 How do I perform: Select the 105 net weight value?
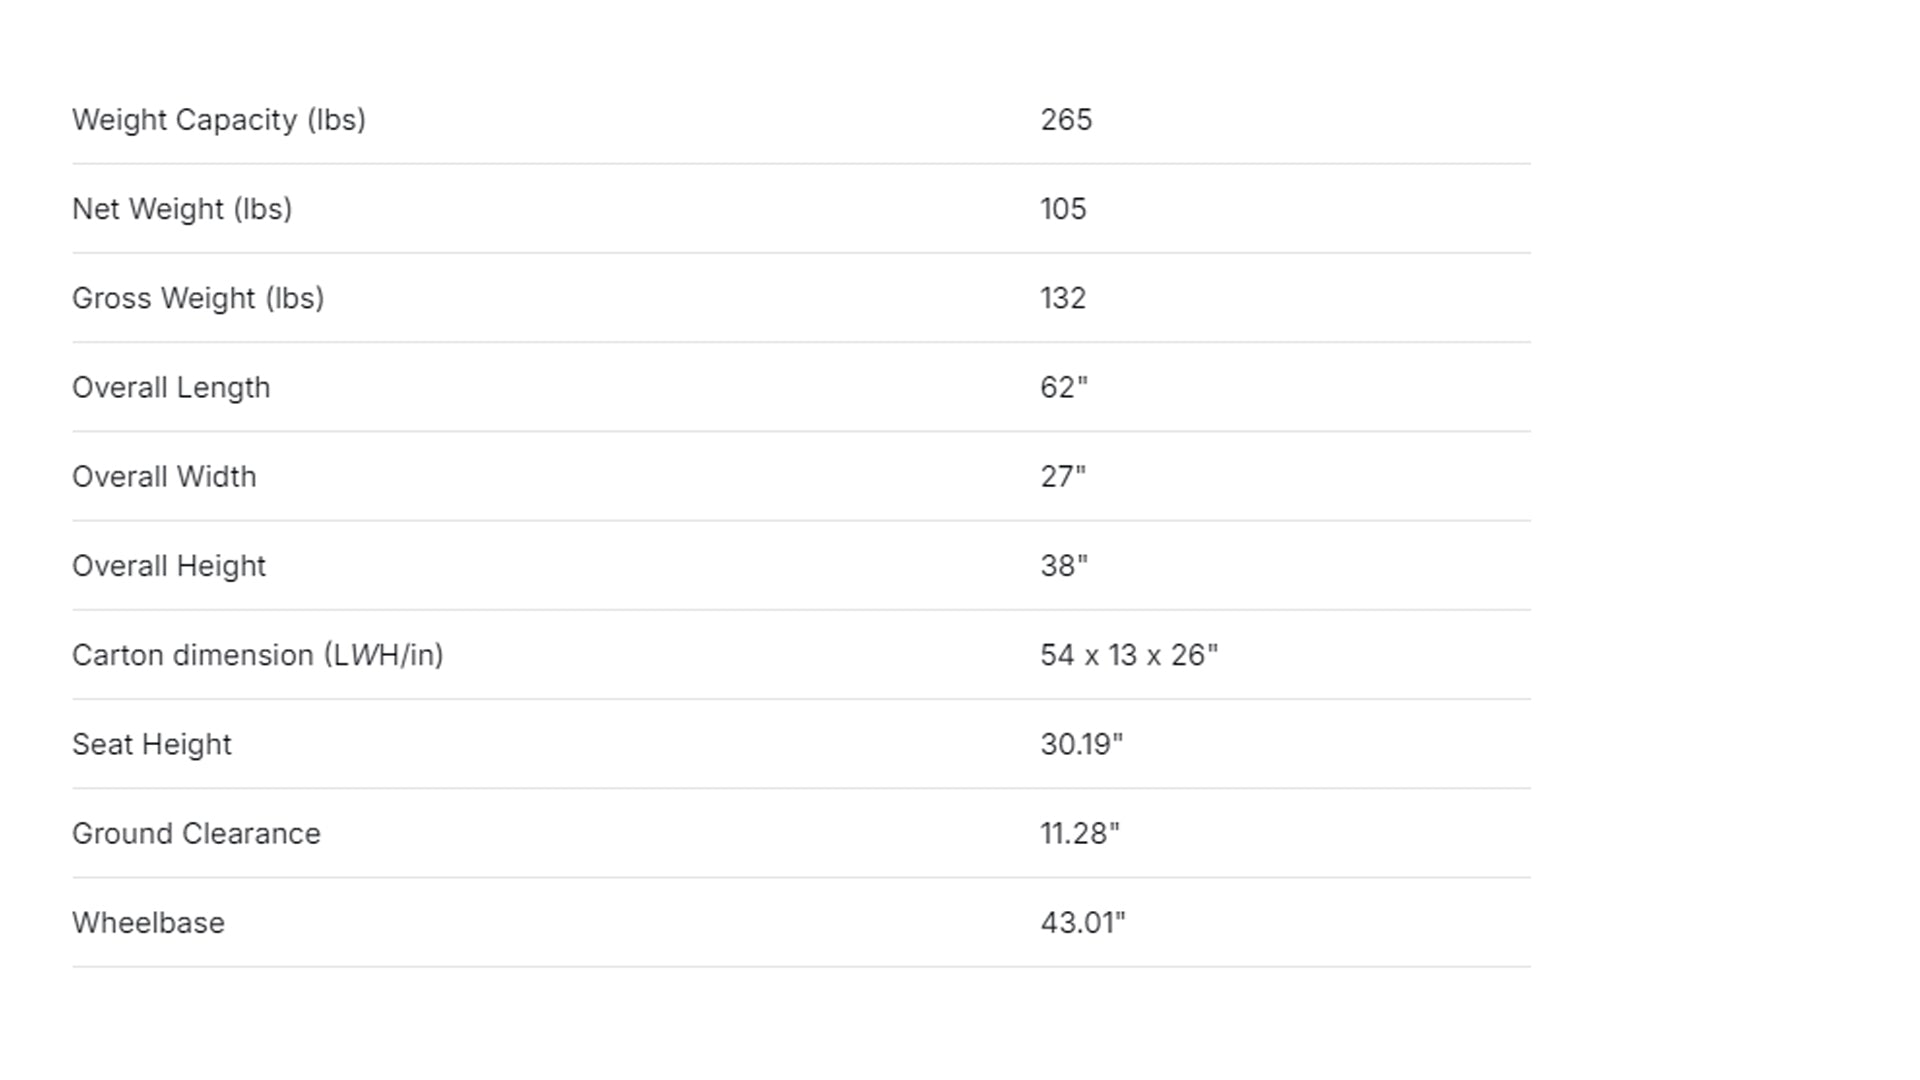coord(1063,209)
